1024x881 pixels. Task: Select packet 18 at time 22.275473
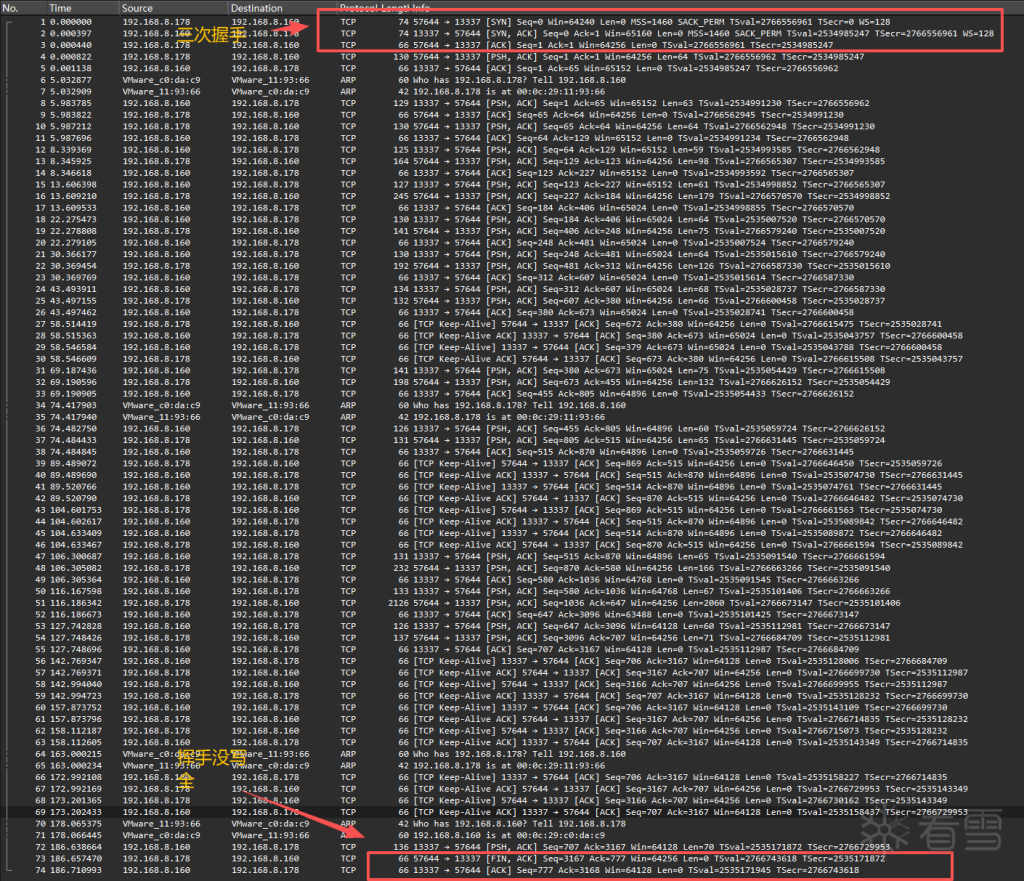512,219
